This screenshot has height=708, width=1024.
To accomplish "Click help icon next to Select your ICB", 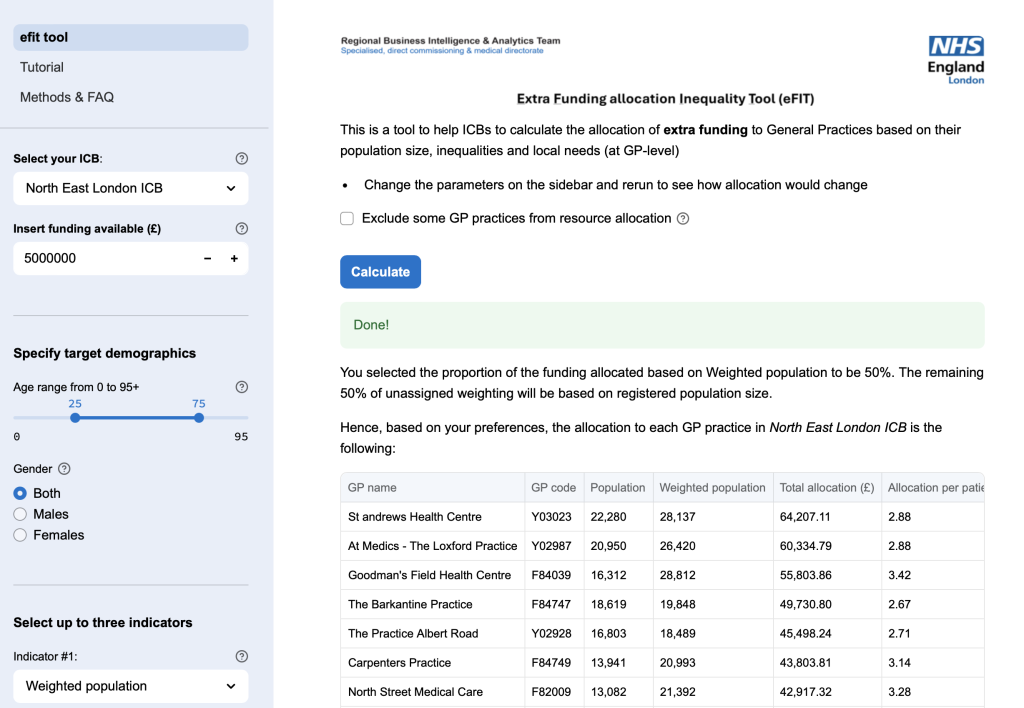I will click(x=241, y=159).
